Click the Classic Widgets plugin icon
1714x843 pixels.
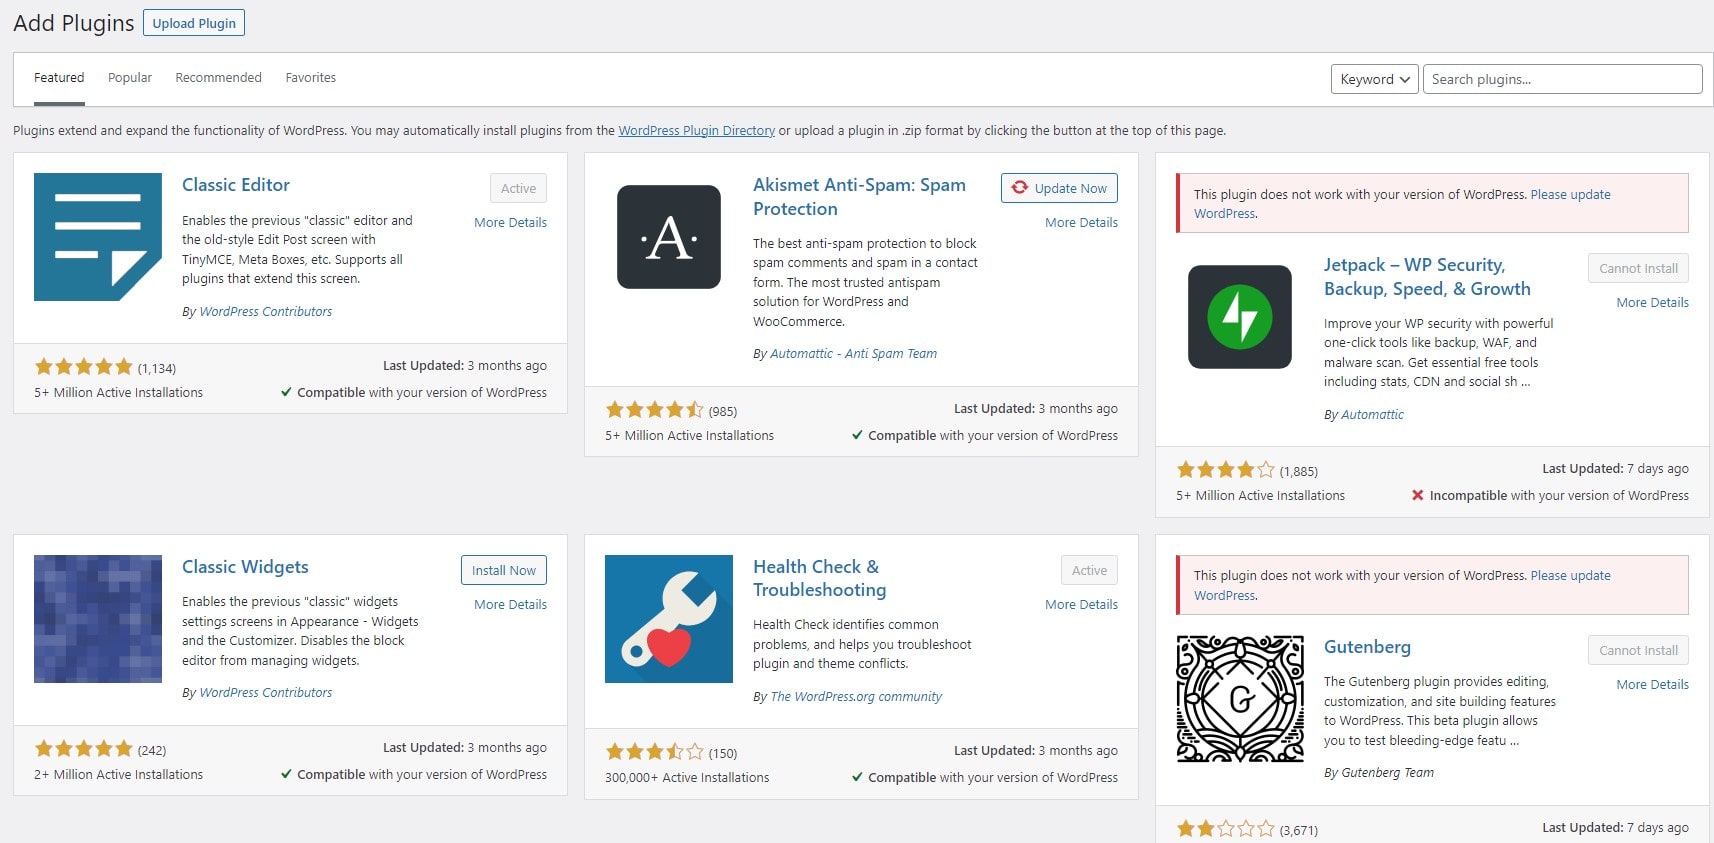98,619
